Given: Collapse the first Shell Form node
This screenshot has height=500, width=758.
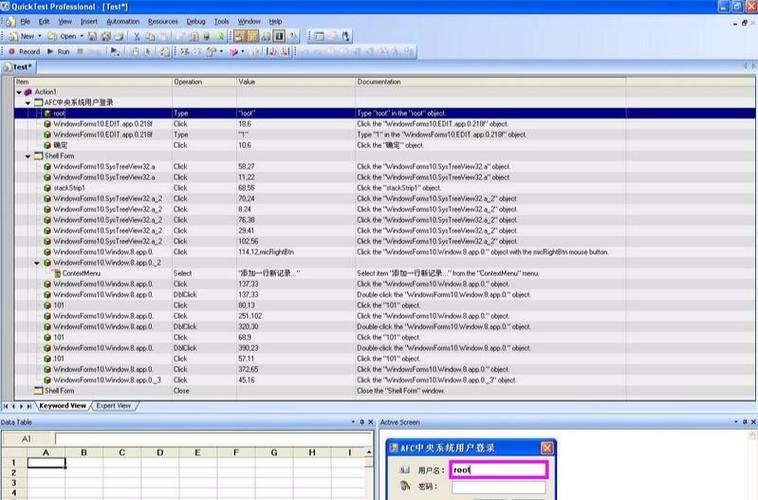Looking at the screenshot, I should [28, 156].
